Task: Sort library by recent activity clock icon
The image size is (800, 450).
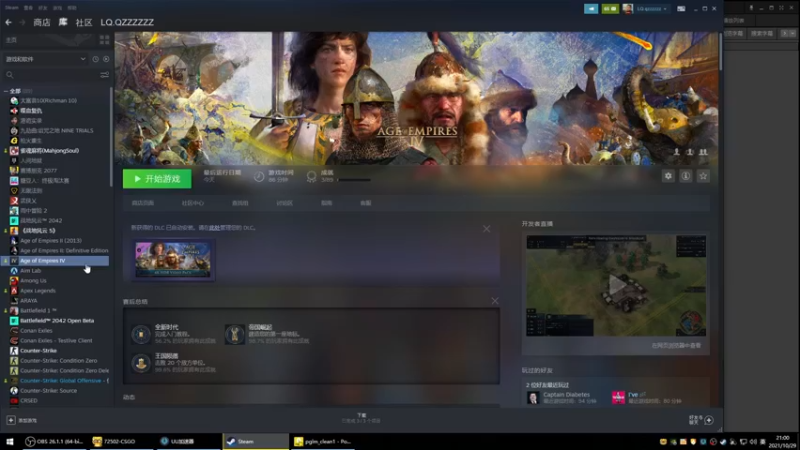Action: pos(95,59)
